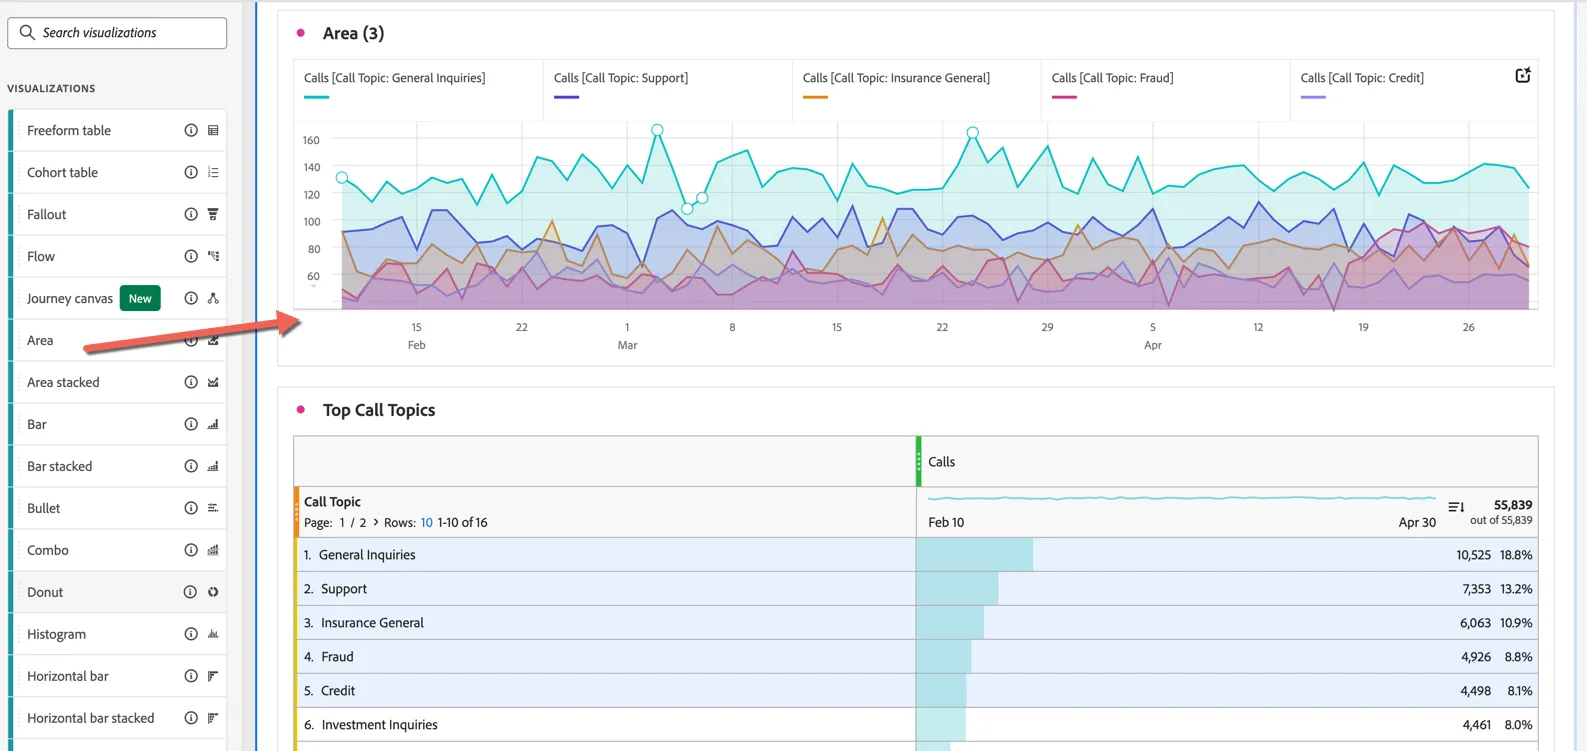The image size is (1587, 751).
Task: Click the Call Topic dimension header
Action: (332, 502)
